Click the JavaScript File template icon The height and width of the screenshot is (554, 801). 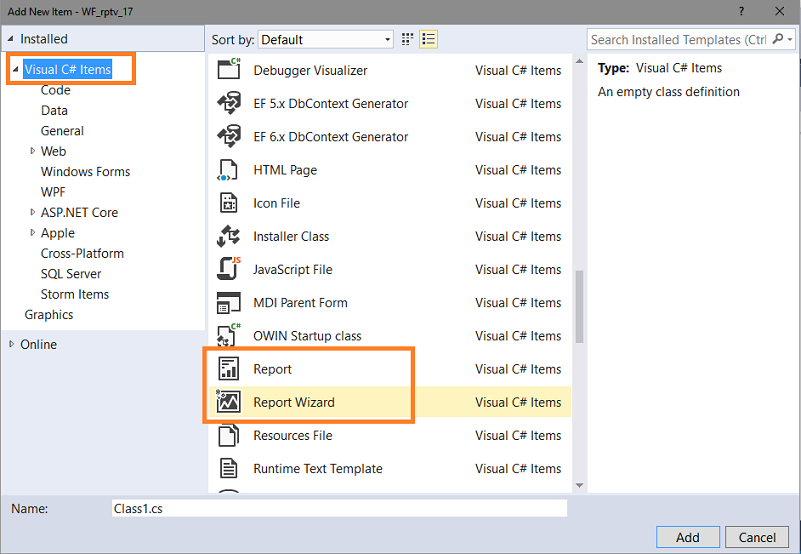point(228,269)
